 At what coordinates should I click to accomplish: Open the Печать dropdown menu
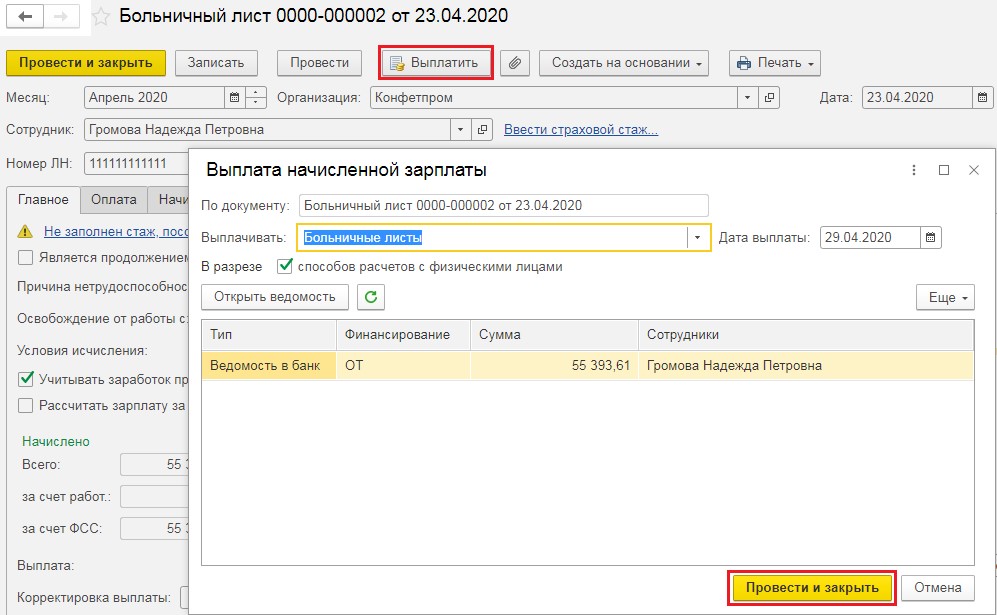774,63
